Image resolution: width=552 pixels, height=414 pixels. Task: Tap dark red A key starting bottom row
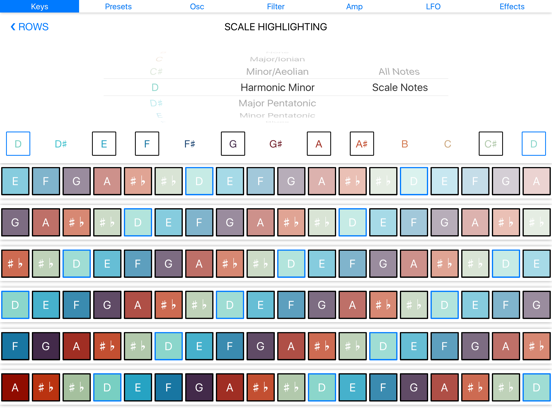point(15,387)
